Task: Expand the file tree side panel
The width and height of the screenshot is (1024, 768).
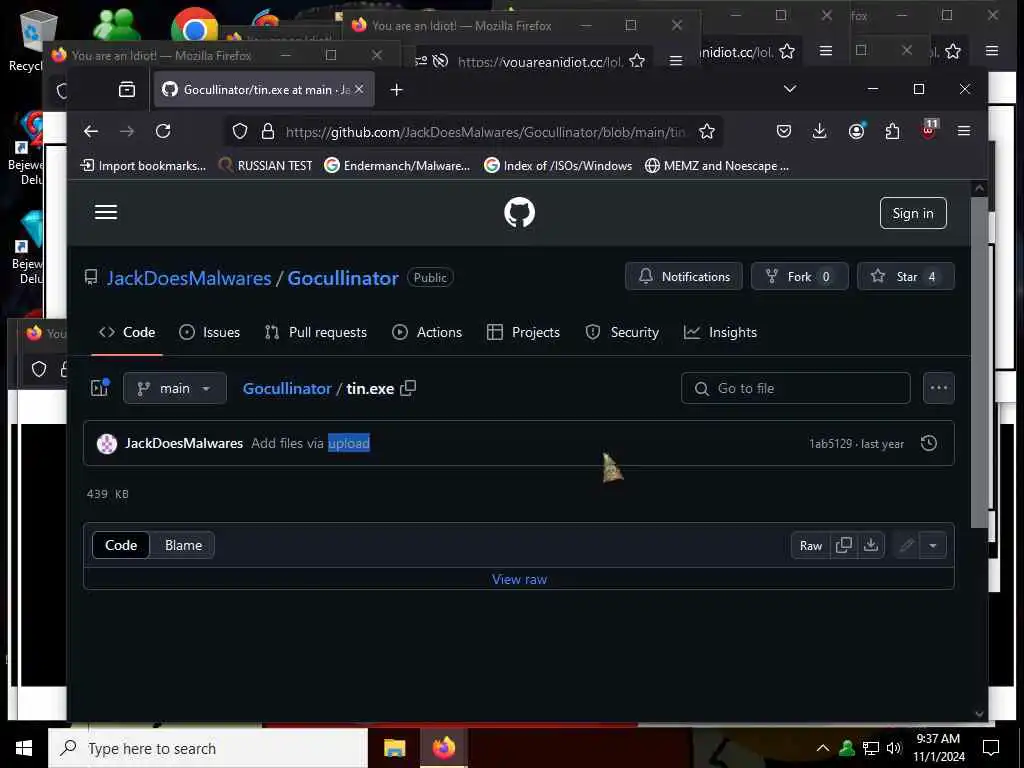Action: 100,388
